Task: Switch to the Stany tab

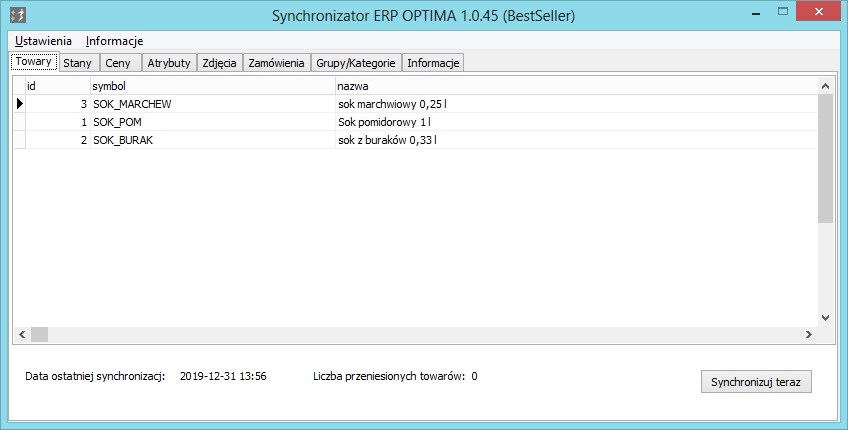Action: [79, 63]
